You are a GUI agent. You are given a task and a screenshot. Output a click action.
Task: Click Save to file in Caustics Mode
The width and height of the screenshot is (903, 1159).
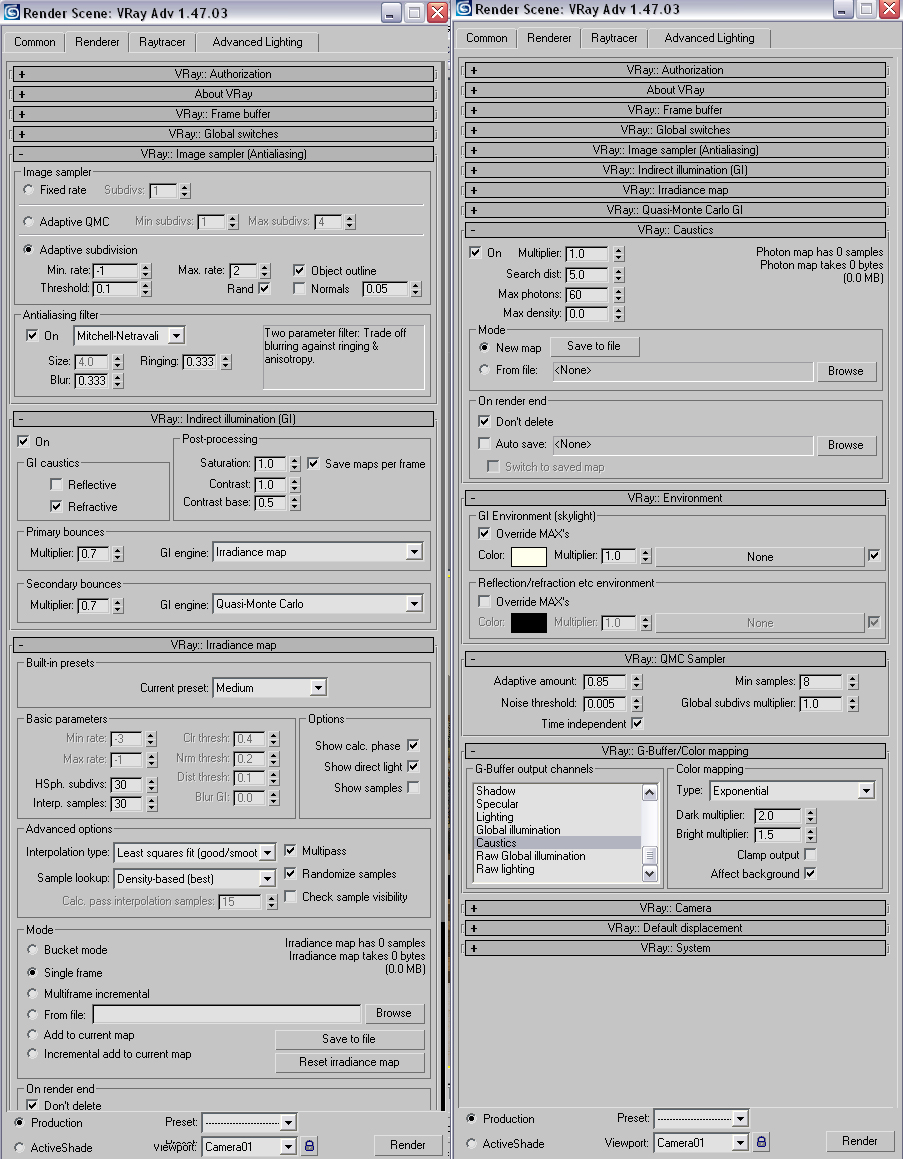pyautogui.click(x=593, y=346)
